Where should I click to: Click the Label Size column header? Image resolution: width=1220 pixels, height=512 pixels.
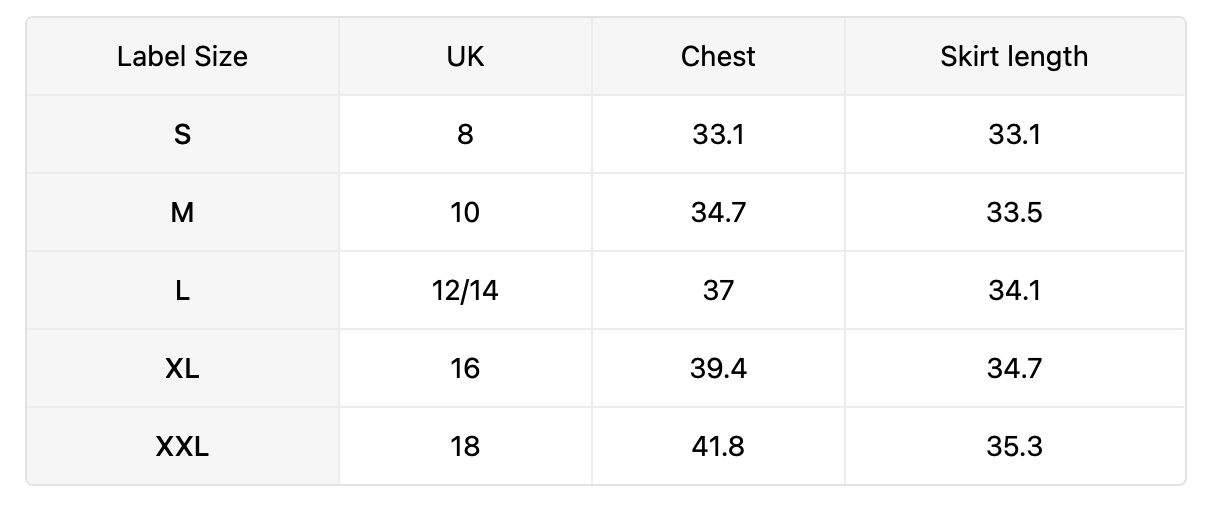click(x=182, y=56)
